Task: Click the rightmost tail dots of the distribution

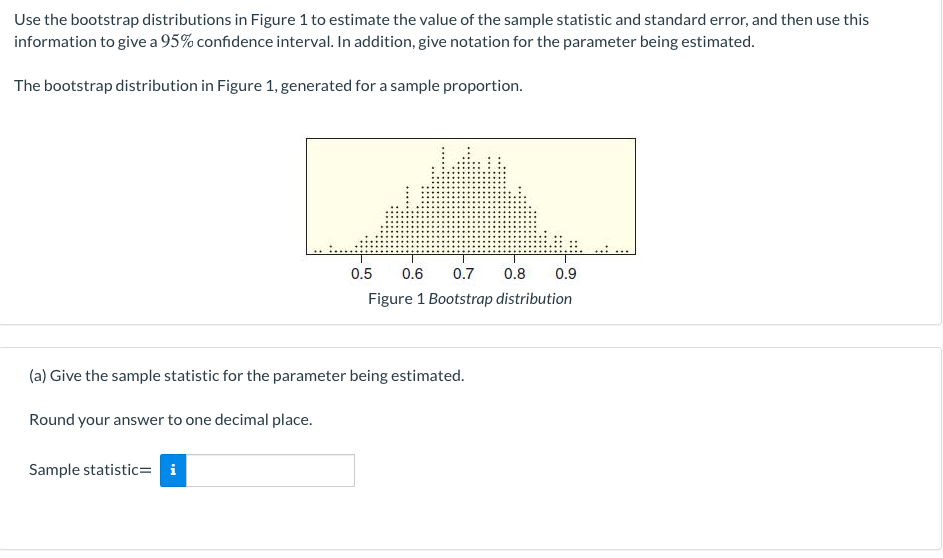Action: click(x=622, y=250)
